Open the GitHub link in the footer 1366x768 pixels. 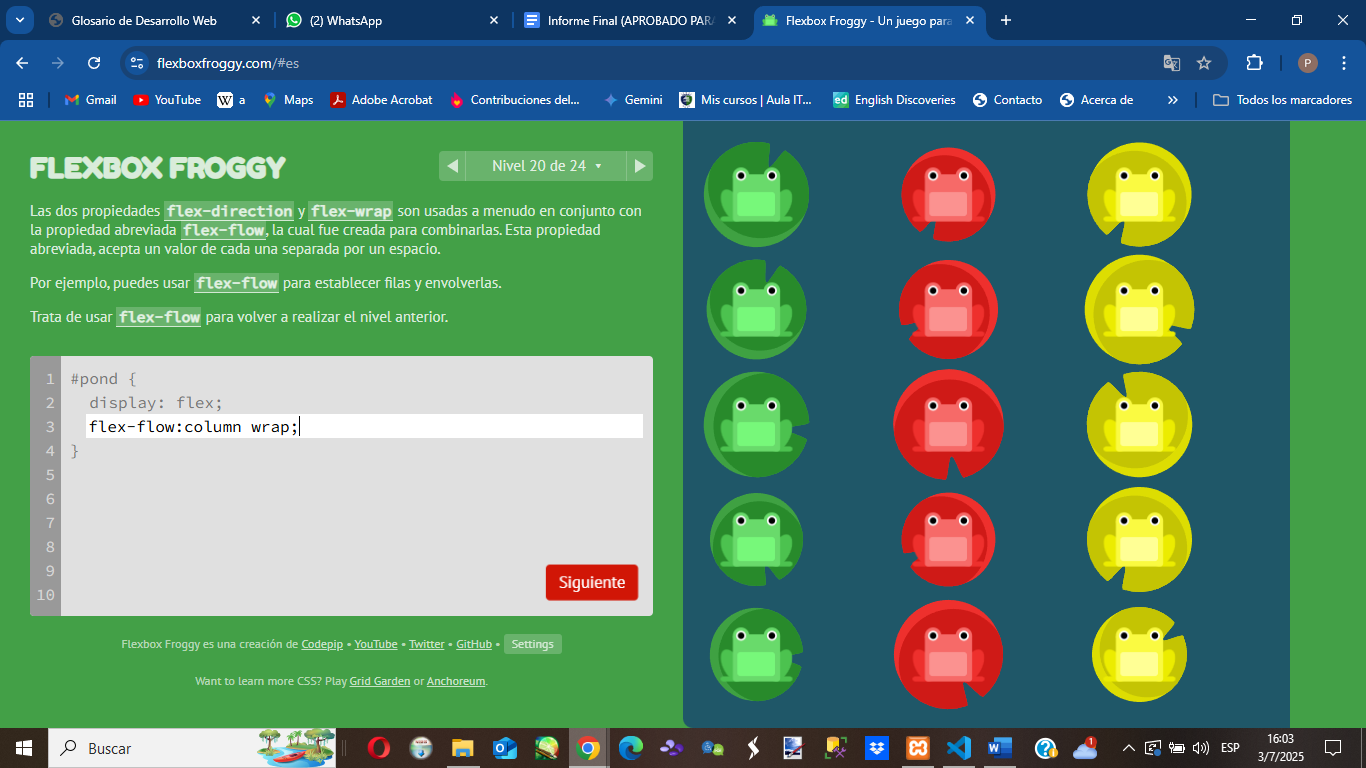(x=474, y=644)
